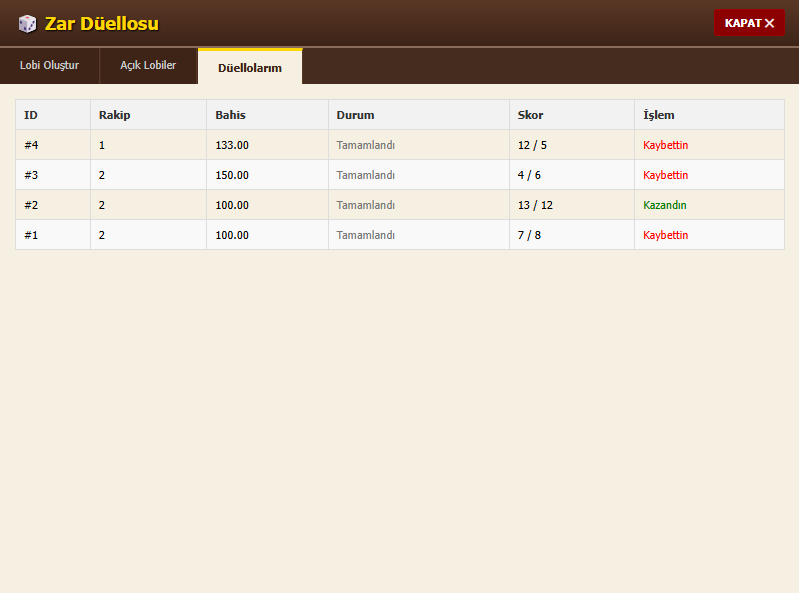
Task: Click the dice icon beside Zar Düellosu
Action: pos(27,23)
